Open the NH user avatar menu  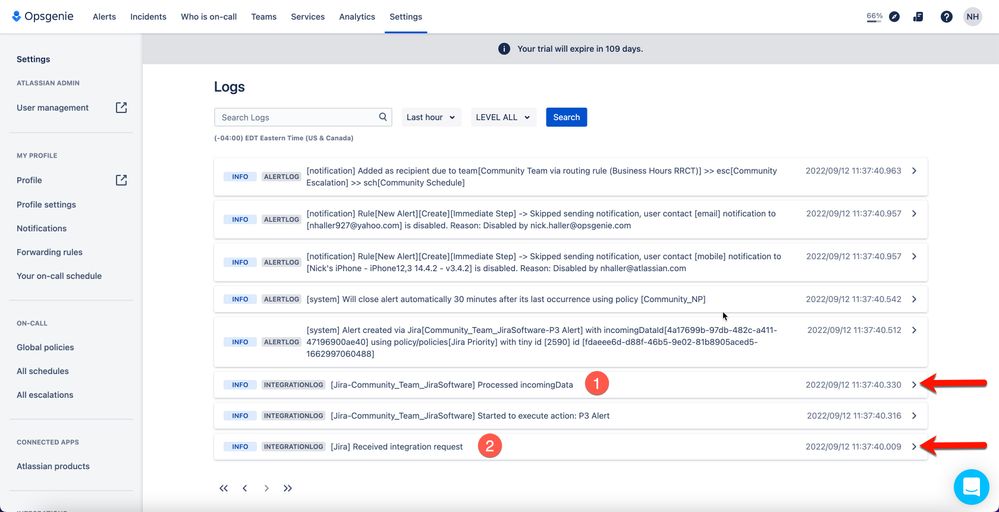click(x=972, y=17)
